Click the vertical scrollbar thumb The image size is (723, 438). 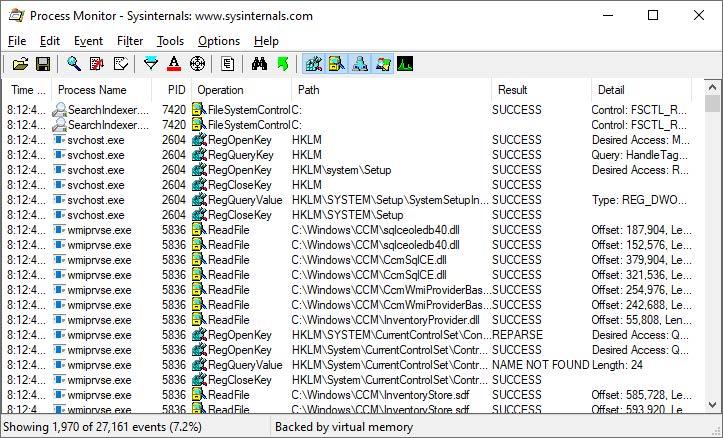[712, 104]
